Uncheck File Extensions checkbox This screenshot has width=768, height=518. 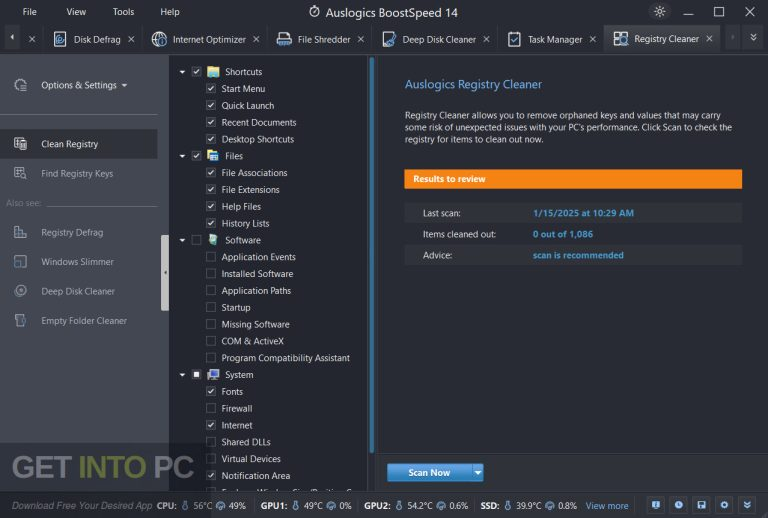(211, 189)
